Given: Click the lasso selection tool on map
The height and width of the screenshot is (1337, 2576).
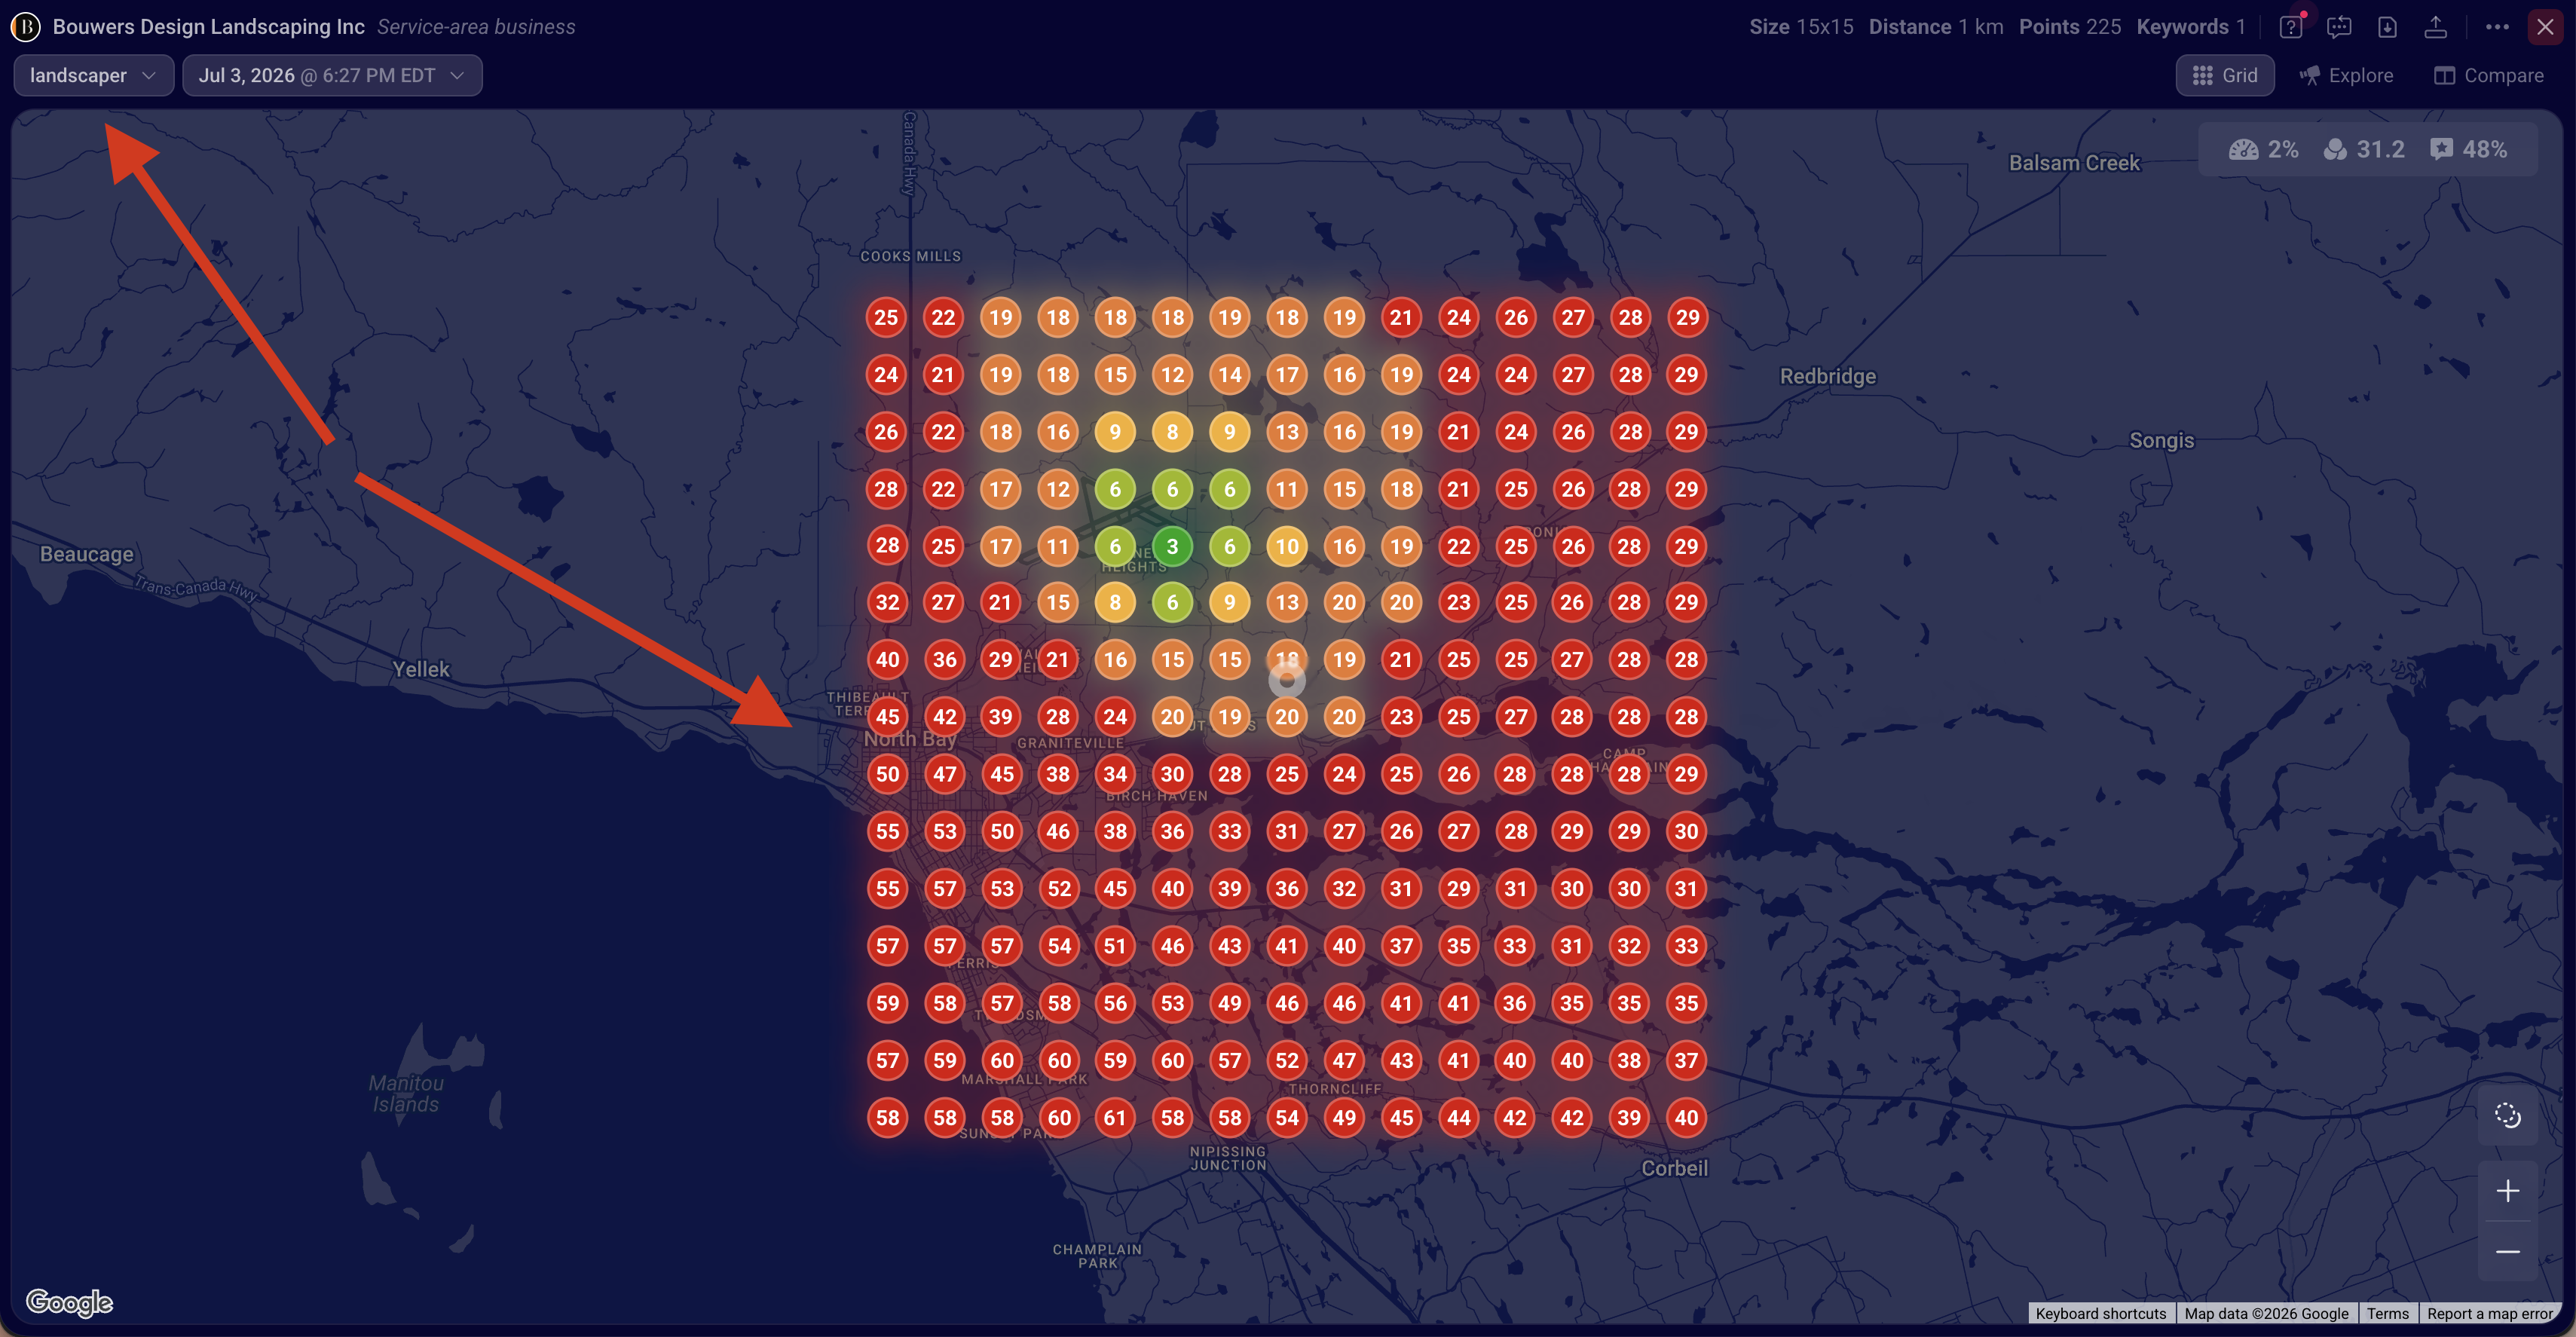Looking at the screenshot, I should click(x=2507, y=1115).
